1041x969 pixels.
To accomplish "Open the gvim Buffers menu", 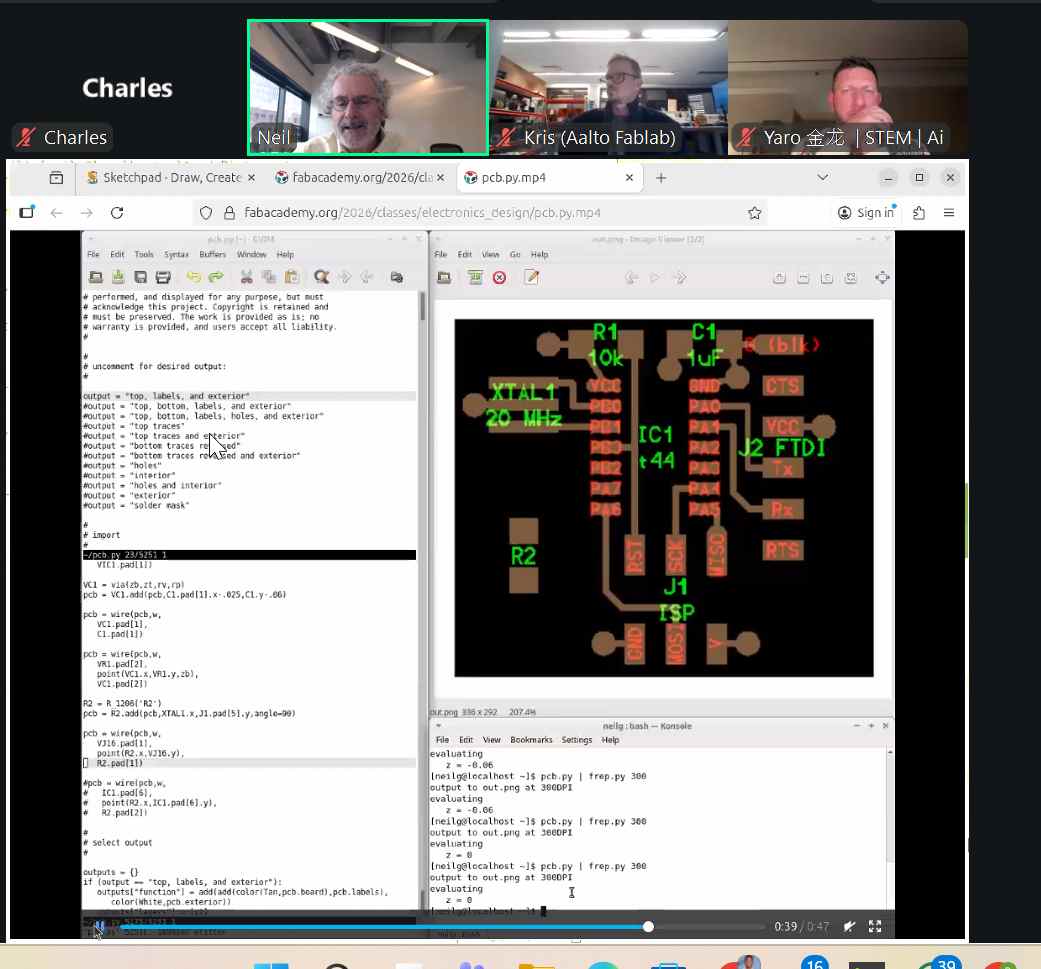I will pyautogui.click(x=212, y=254).
